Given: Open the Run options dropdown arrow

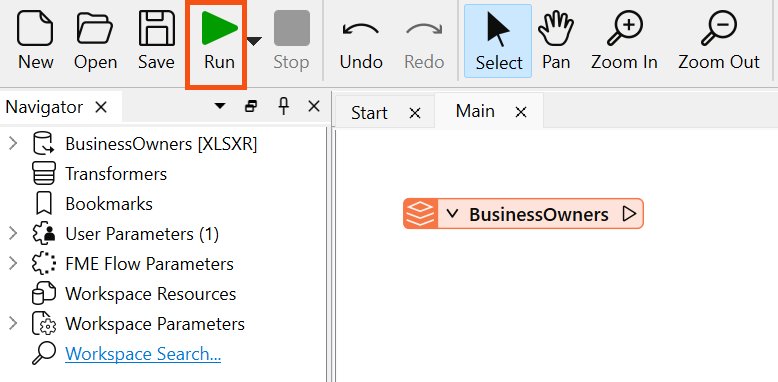Looking at the screenshot, I should tap(254, 42).
